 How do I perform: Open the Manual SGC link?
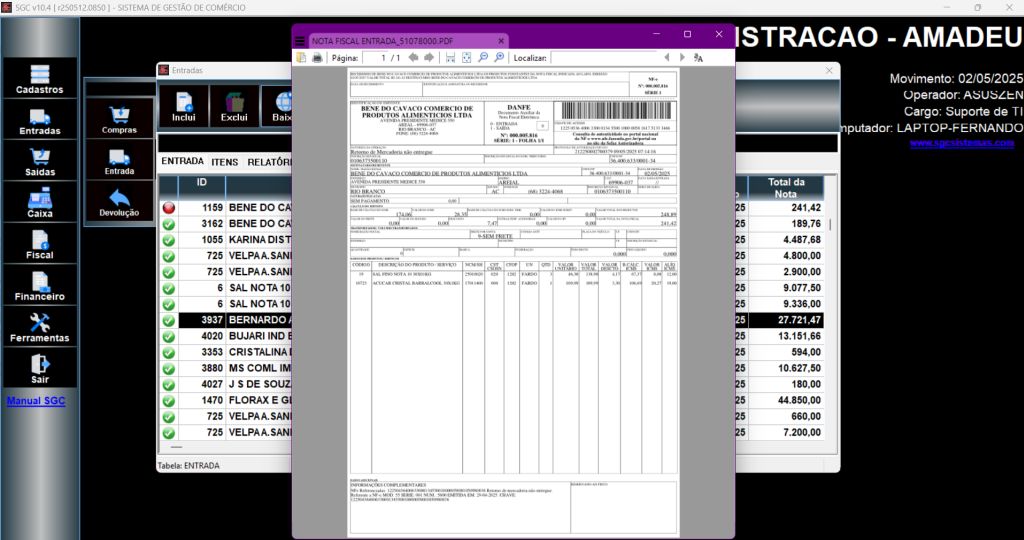(x=36, y=401)
